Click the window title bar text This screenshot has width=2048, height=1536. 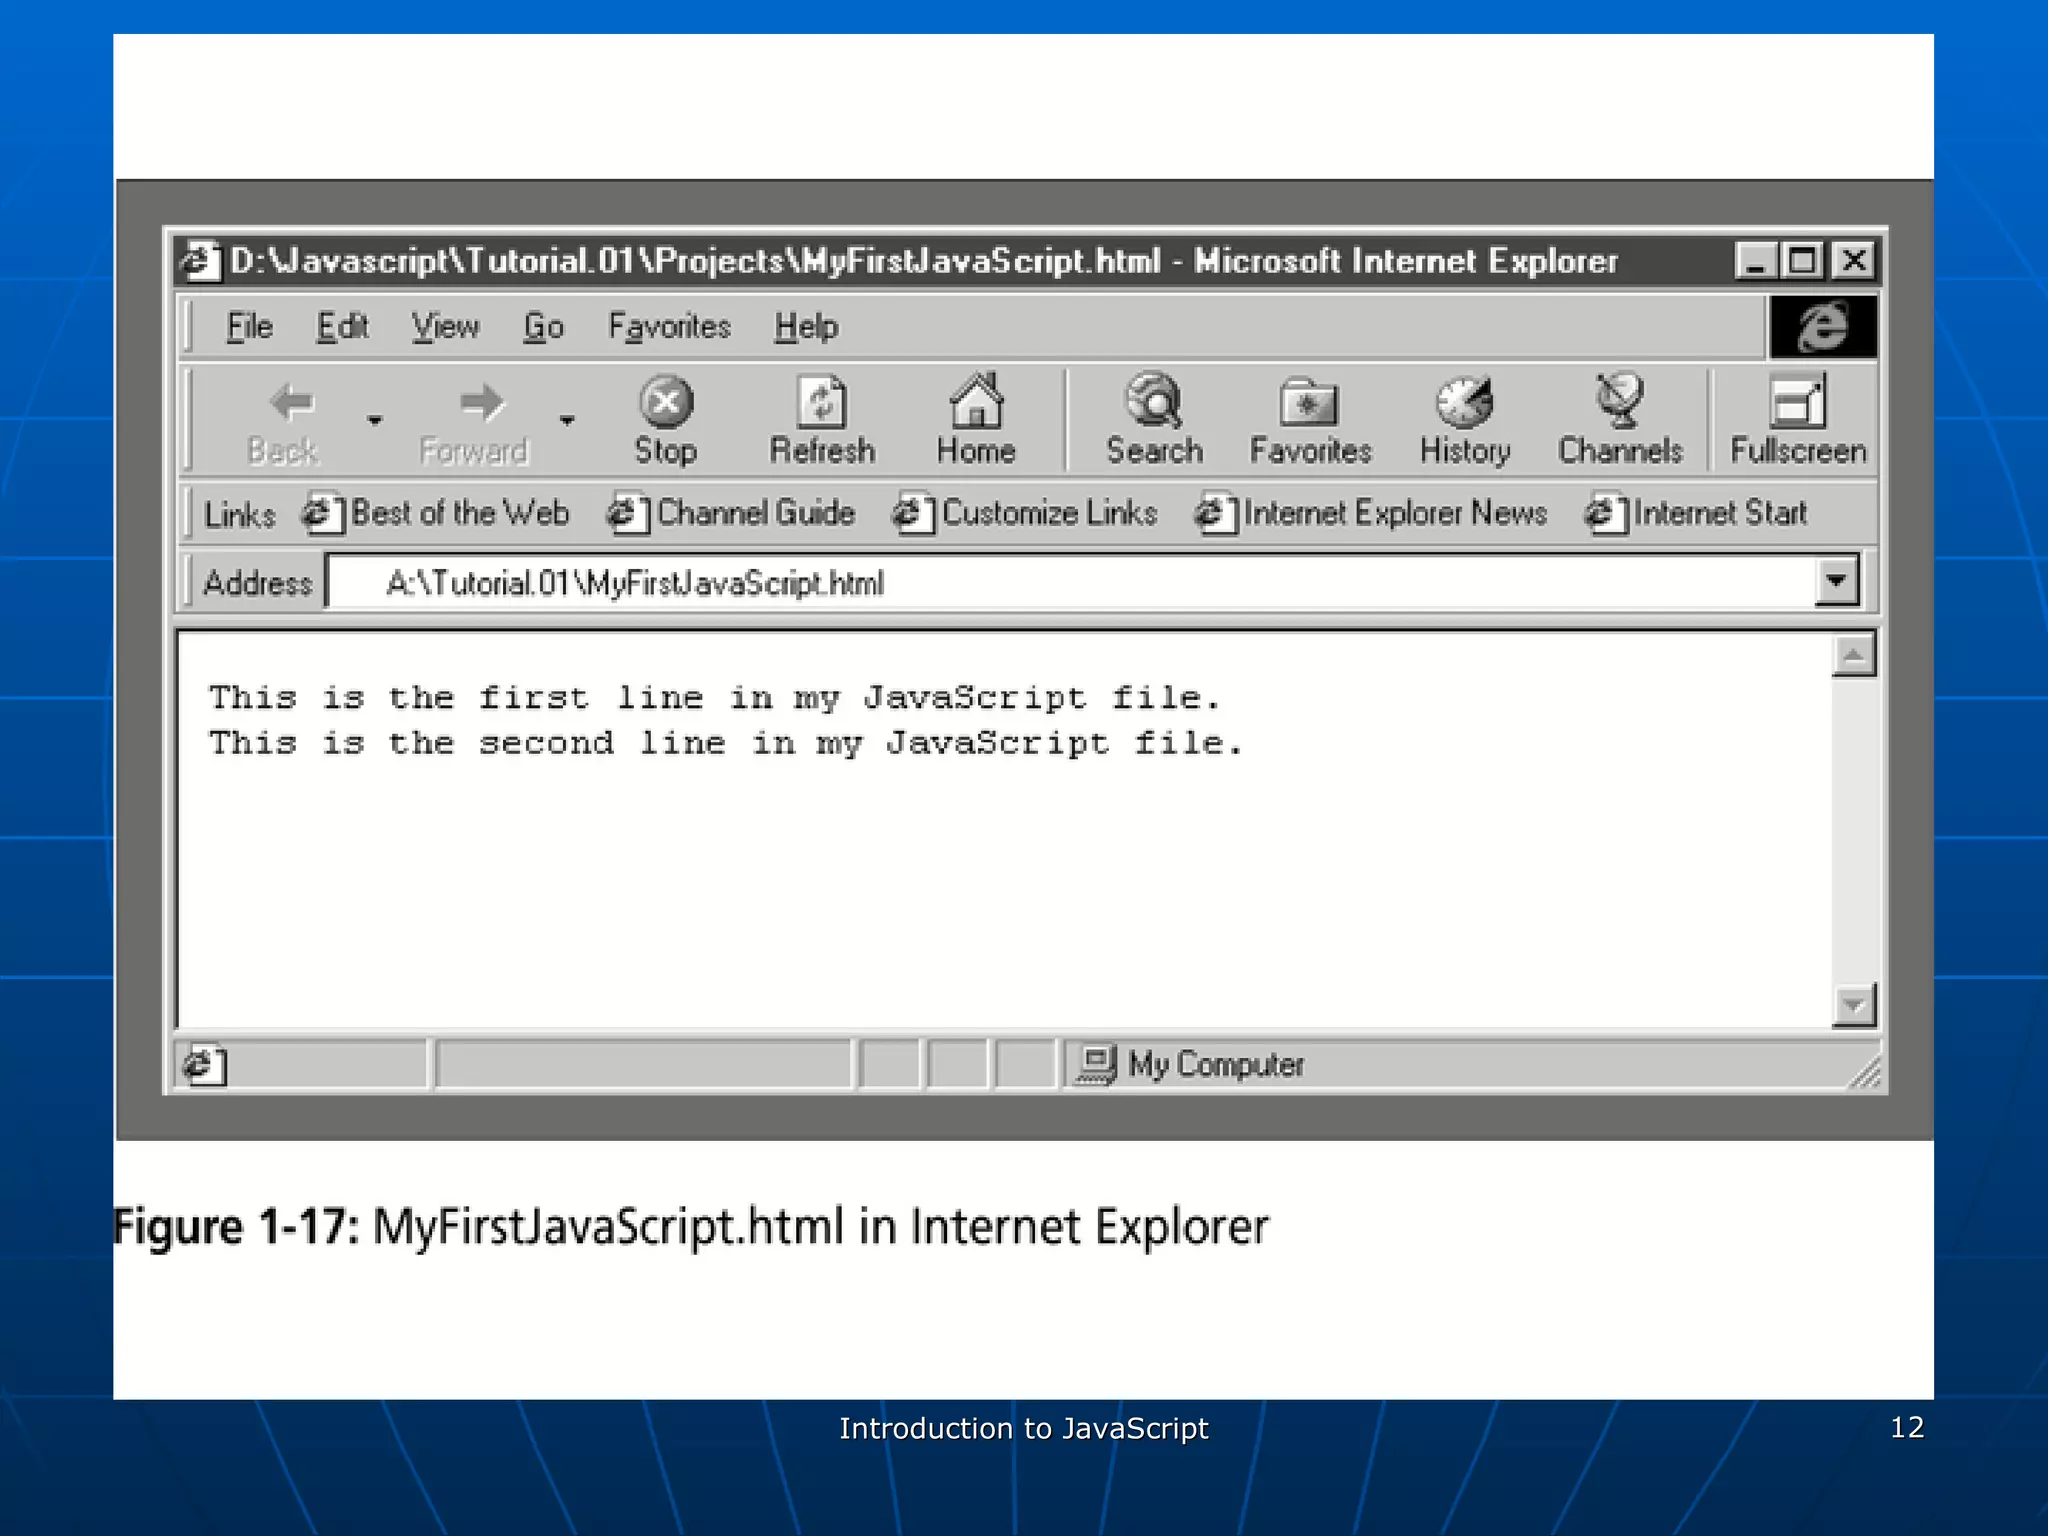[x=923, y=261]
